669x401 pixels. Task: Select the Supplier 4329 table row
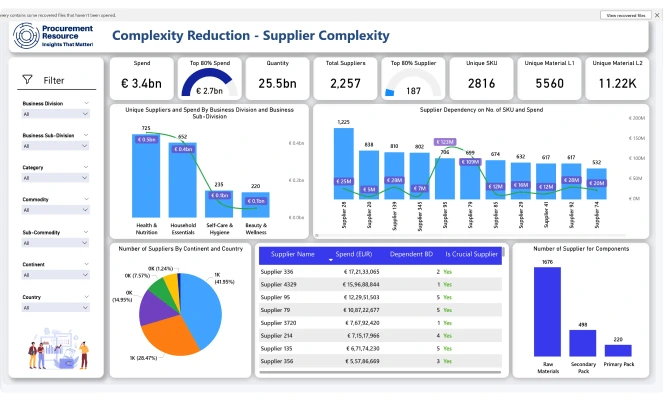(350, 285)
